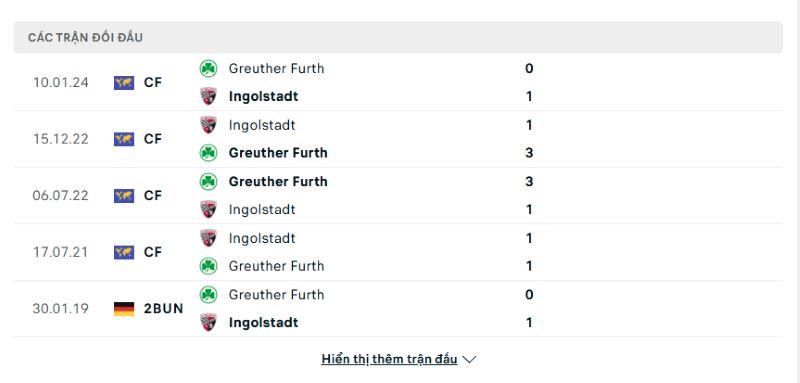The height and width of the screenshot is (383, 800).
Task: Click German flag icon next to 2BUN
Action: pos(124,309)
